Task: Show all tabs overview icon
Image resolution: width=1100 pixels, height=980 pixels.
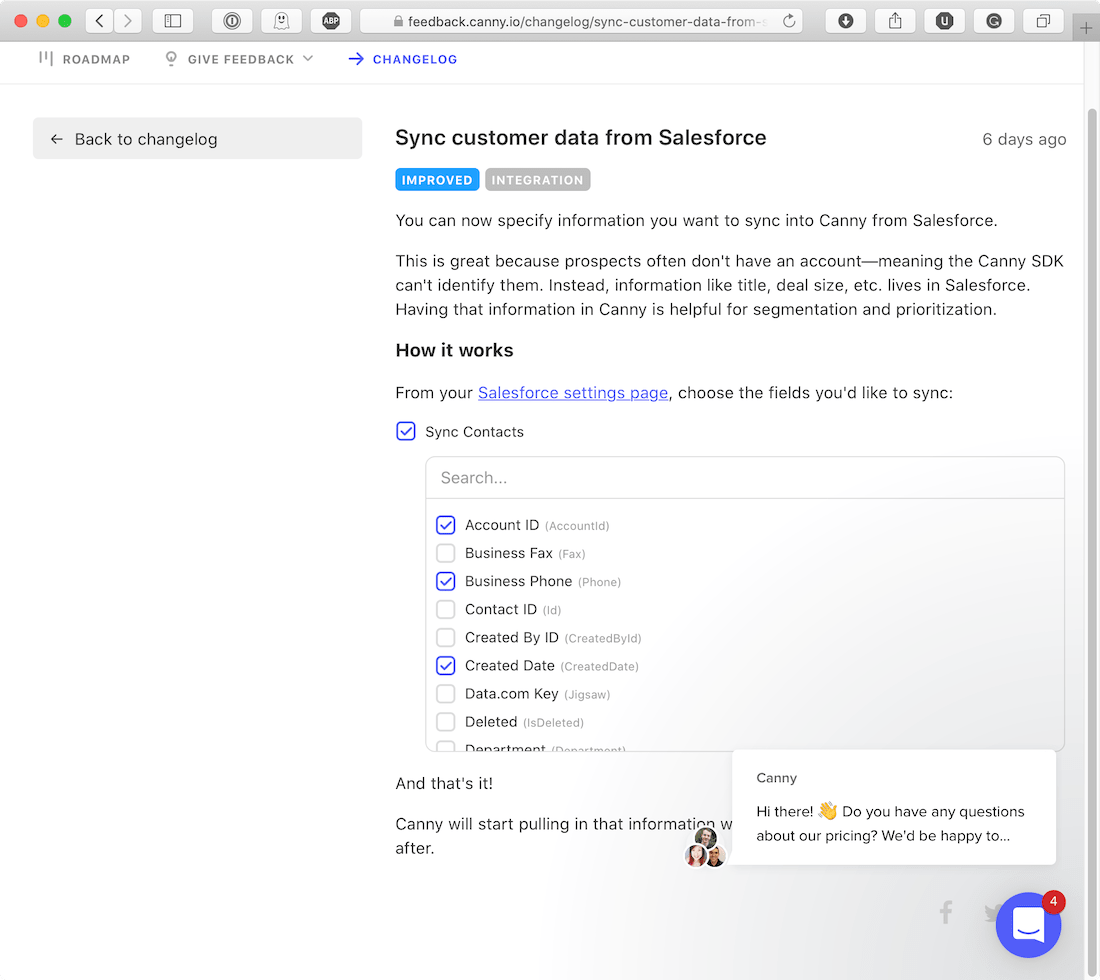Action: coord(1043,21)
